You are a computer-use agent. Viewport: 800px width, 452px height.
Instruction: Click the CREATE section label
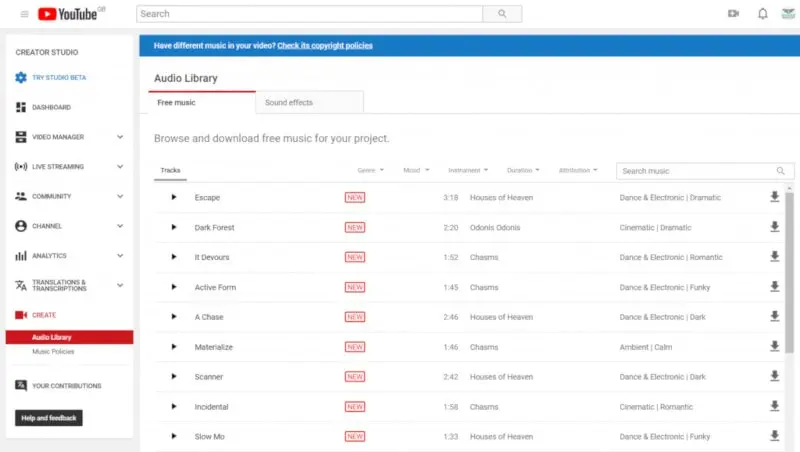tap(44, 315)
